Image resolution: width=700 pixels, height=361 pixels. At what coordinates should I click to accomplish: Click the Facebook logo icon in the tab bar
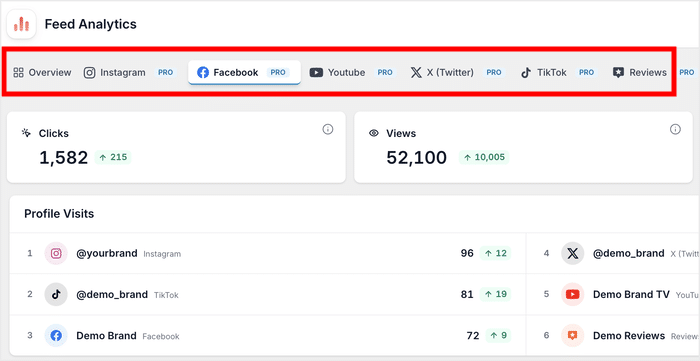(x=203, y=72)
